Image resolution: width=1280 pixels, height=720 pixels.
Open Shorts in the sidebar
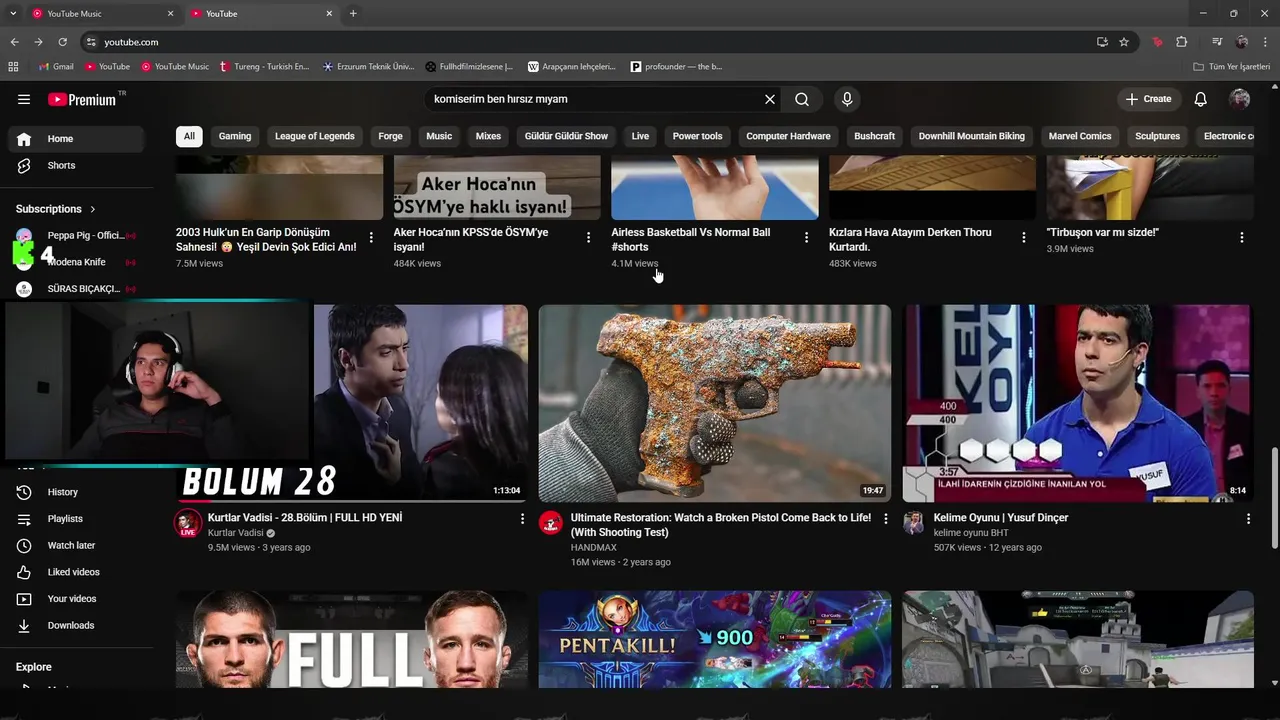tap(76, 165)
